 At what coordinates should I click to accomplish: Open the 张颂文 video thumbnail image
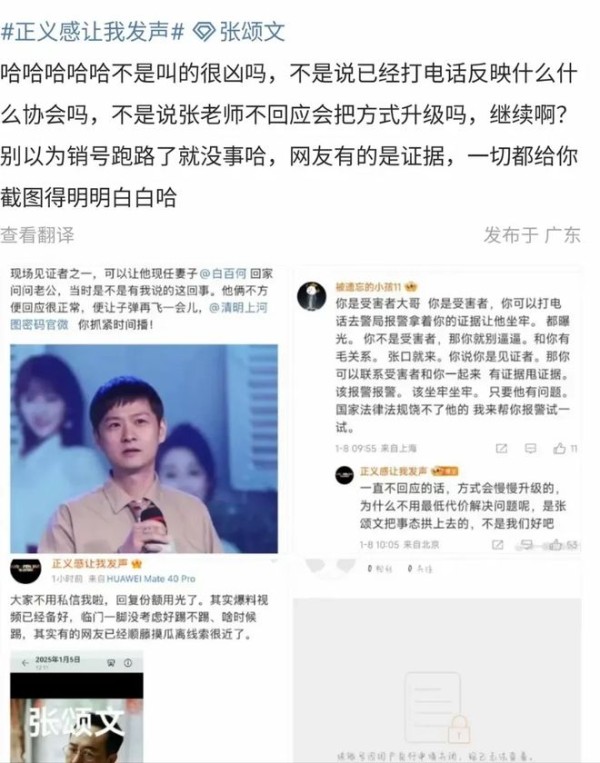(77, 718)
